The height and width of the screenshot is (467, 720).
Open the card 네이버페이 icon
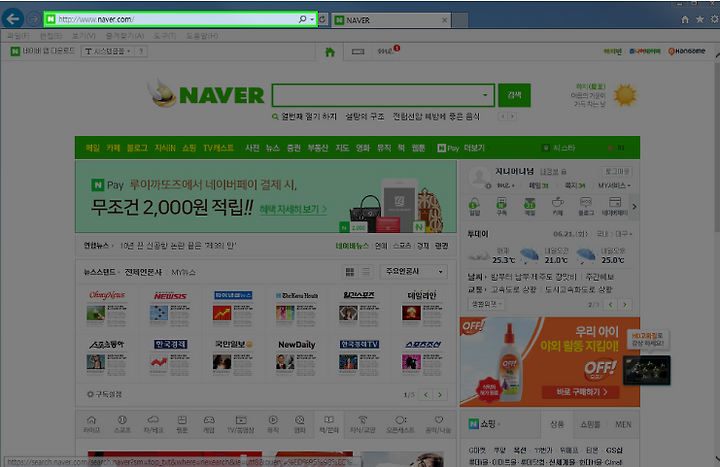[x=615, y=206]
